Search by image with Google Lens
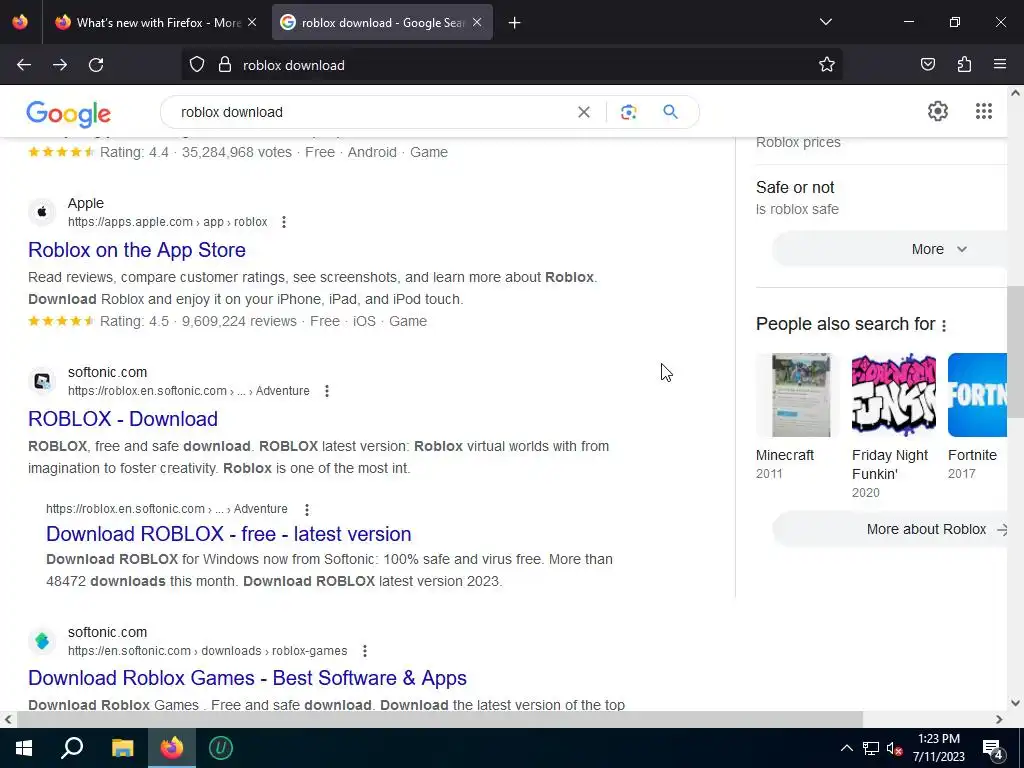 click(628, 112)
